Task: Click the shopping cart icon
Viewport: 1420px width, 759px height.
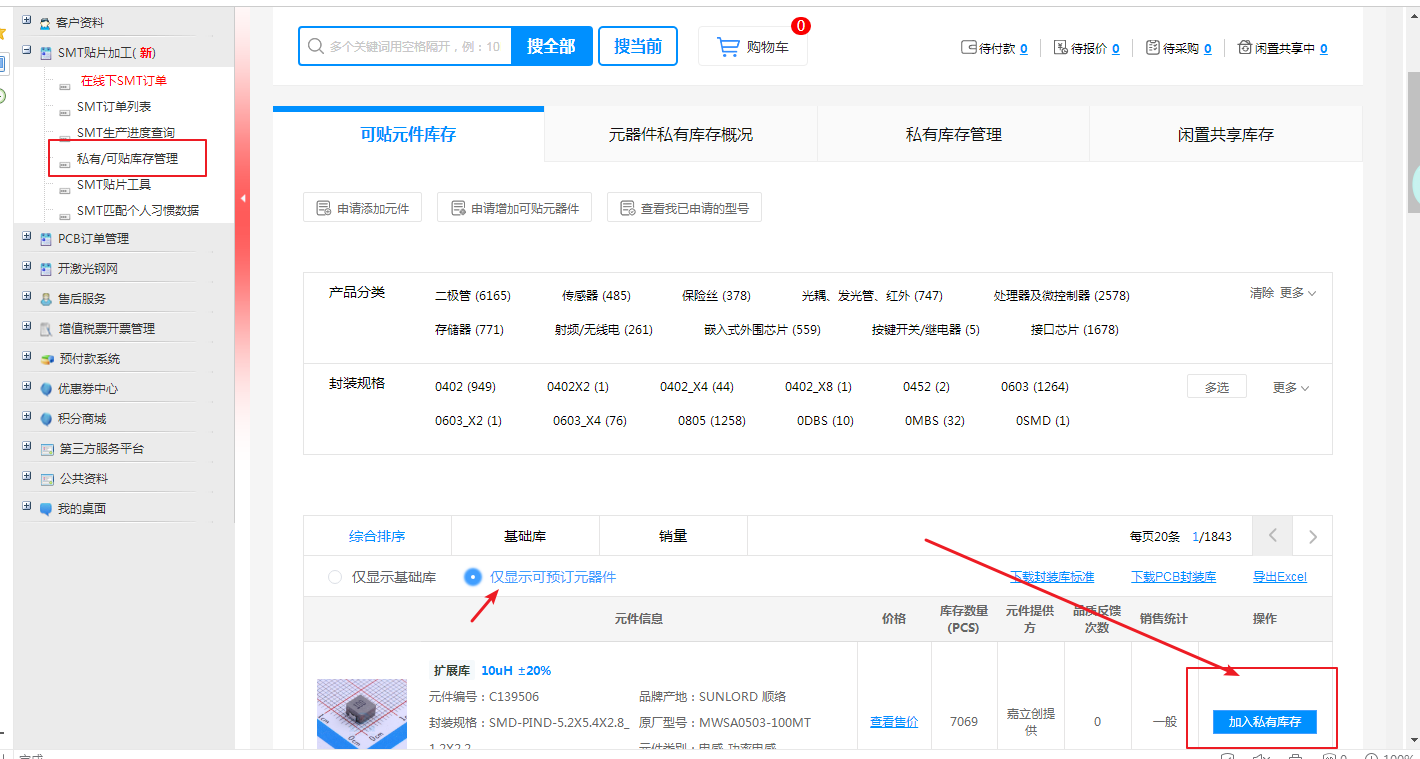Action: (x=728, y=47)
